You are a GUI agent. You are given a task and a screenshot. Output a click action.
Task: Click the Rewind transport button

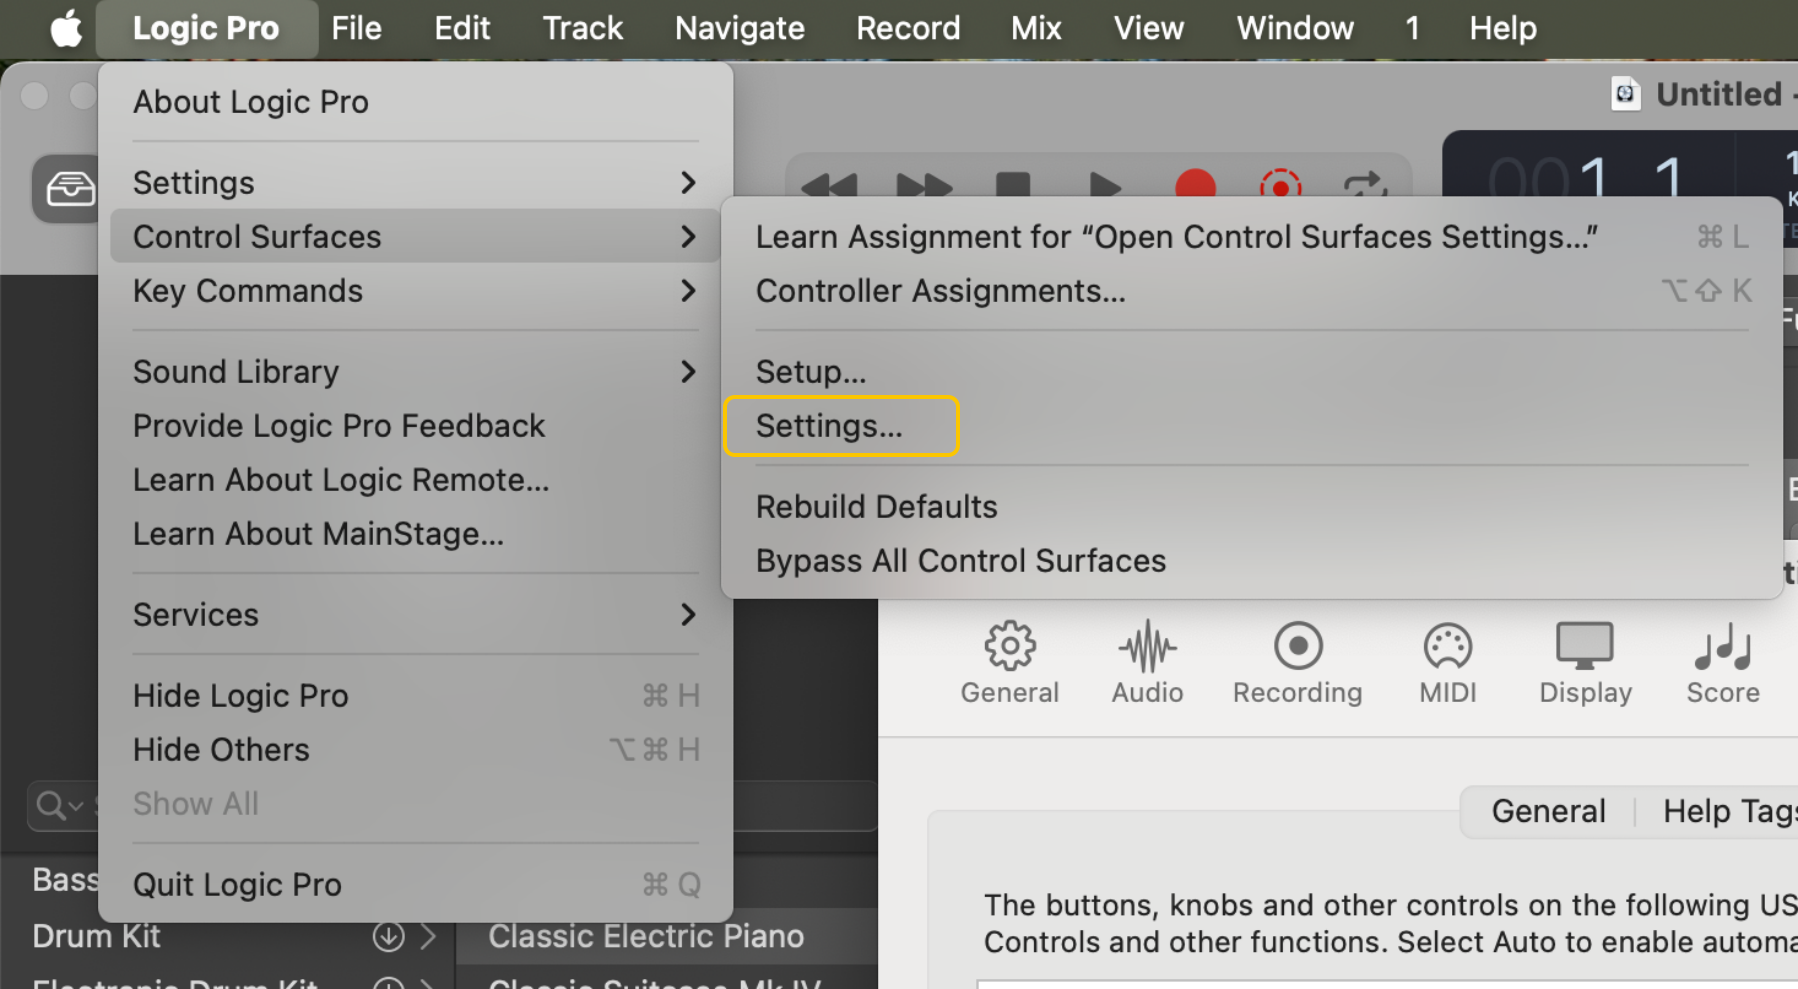pos(829,186)
